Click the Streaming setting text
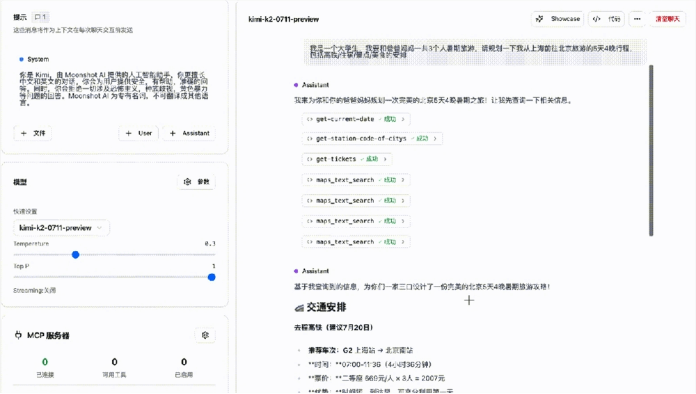The height and width of the screenshot is (394, 696). tap(35, 291)
